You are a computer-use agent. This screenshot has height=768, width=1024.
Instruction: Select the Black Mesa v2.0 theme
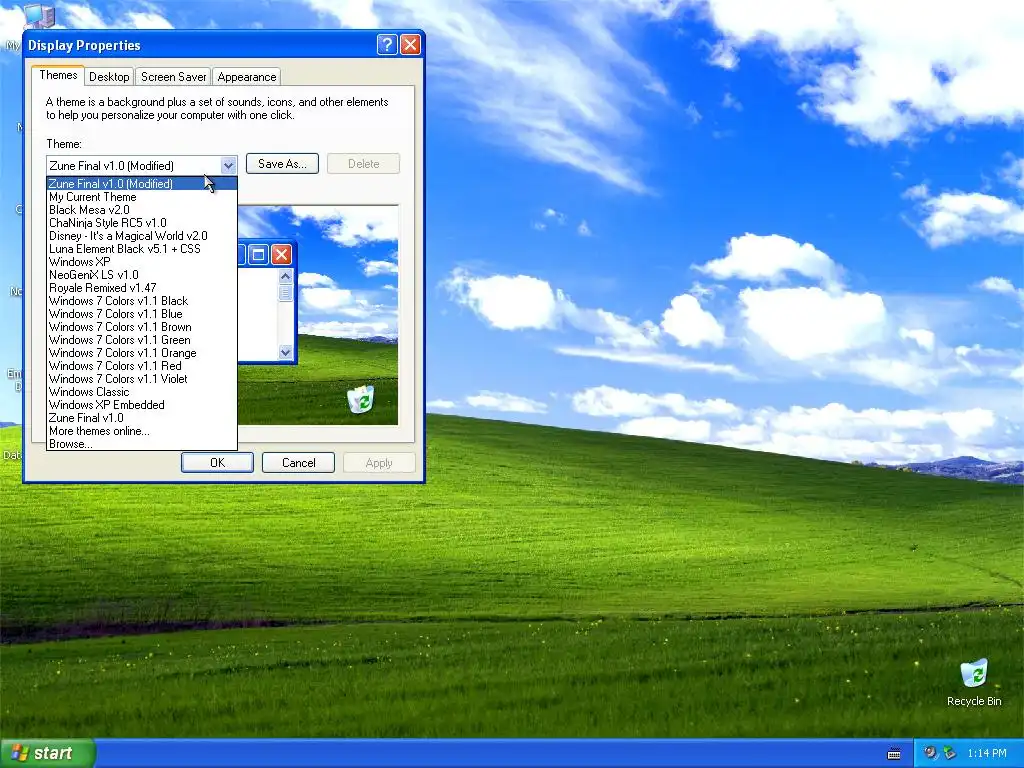click(142, 210)
